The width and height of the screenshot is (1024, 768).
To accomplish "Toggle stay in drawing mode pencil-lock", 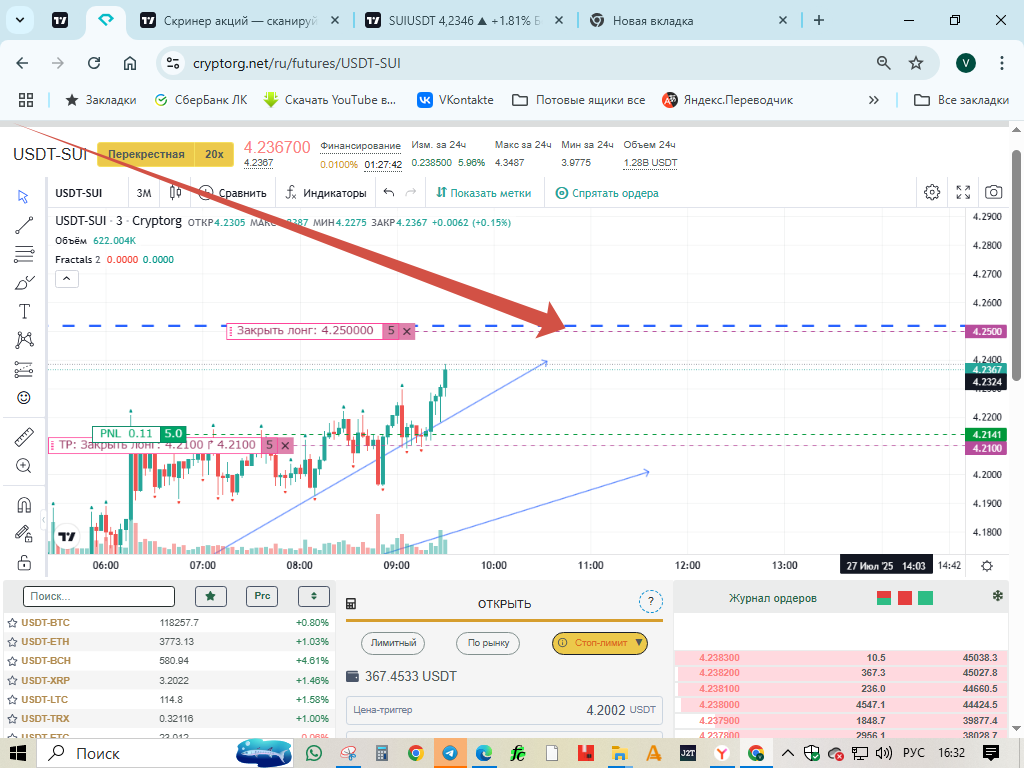I will click(24, 534).
